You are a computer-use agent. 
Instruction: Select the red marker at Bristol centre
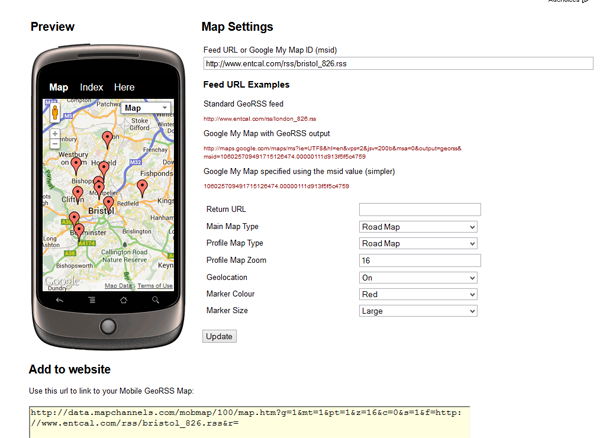pos(109,205)
